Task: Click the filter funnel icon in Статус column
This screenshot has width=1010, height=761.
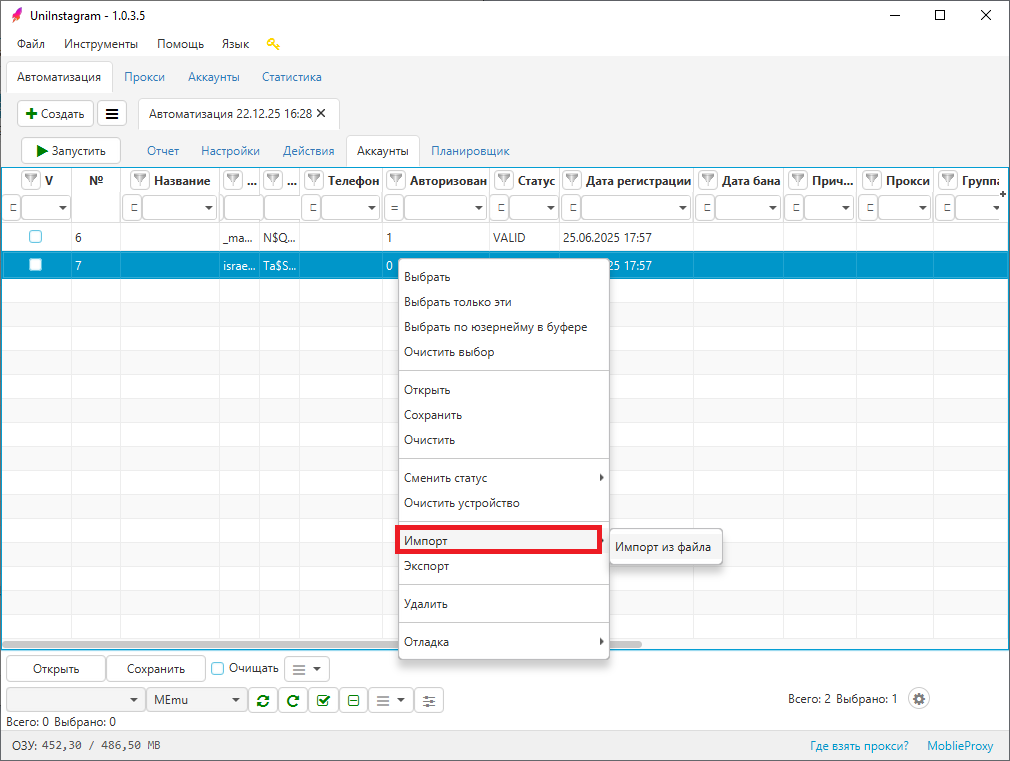Action: (x=502, y=181)
